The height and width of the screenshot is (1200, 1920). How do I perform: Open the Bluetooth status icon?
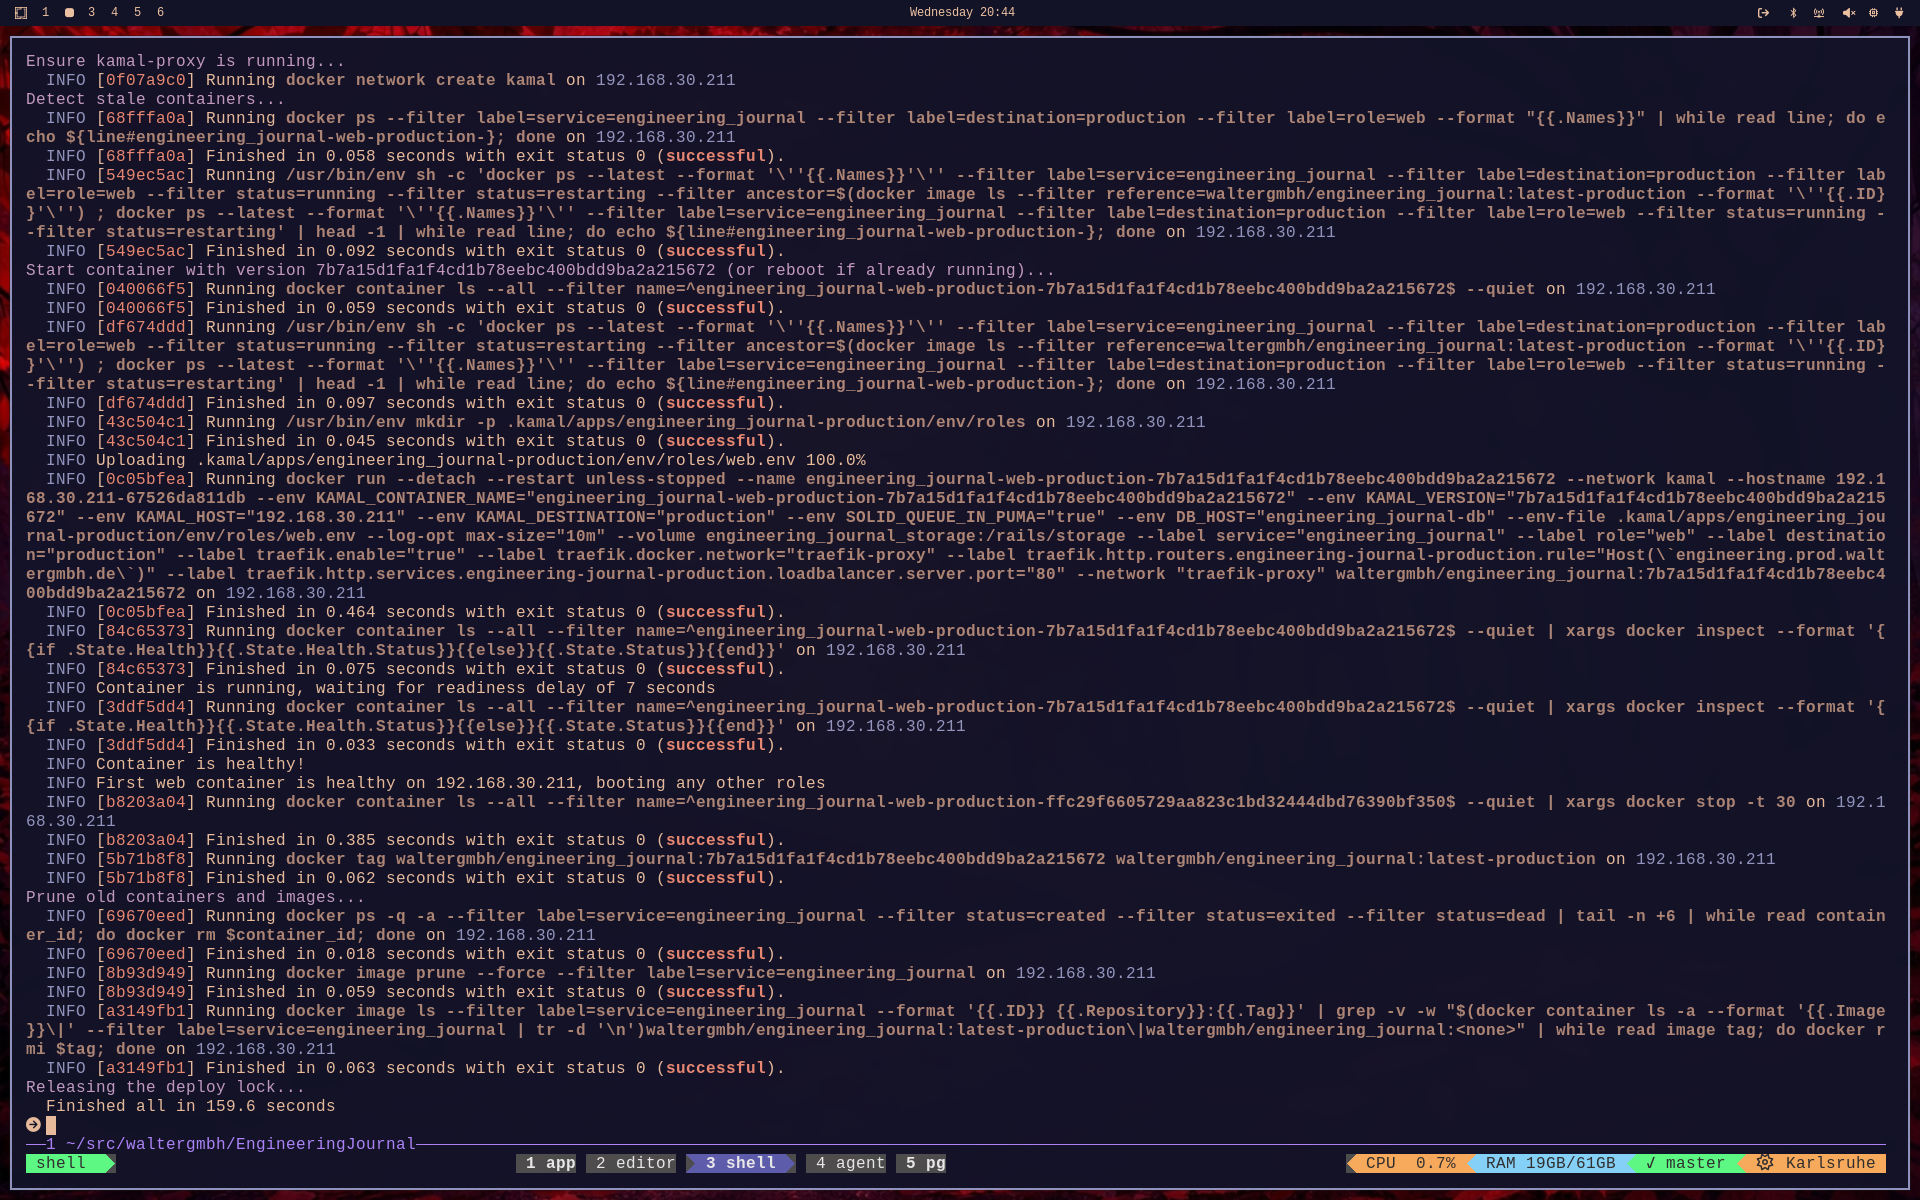pos(1792,13)
